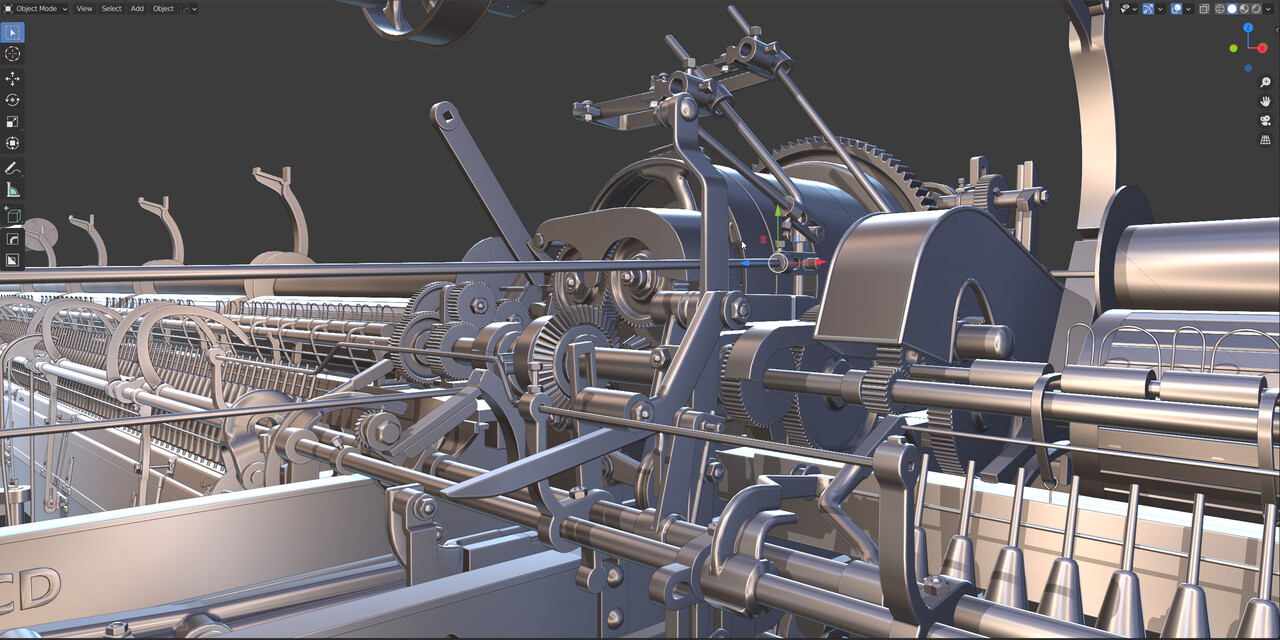Viewport: 1280px width, 640px height.
Task: Choose the Rotate tool
Action: [12, 100]
